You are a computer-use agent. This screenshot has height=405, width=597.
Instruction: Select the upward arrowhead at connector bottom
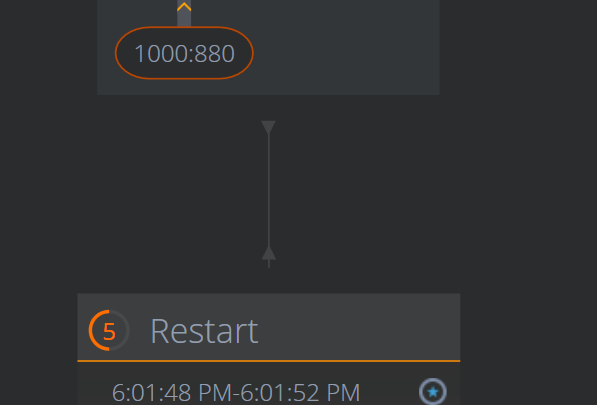269,254
